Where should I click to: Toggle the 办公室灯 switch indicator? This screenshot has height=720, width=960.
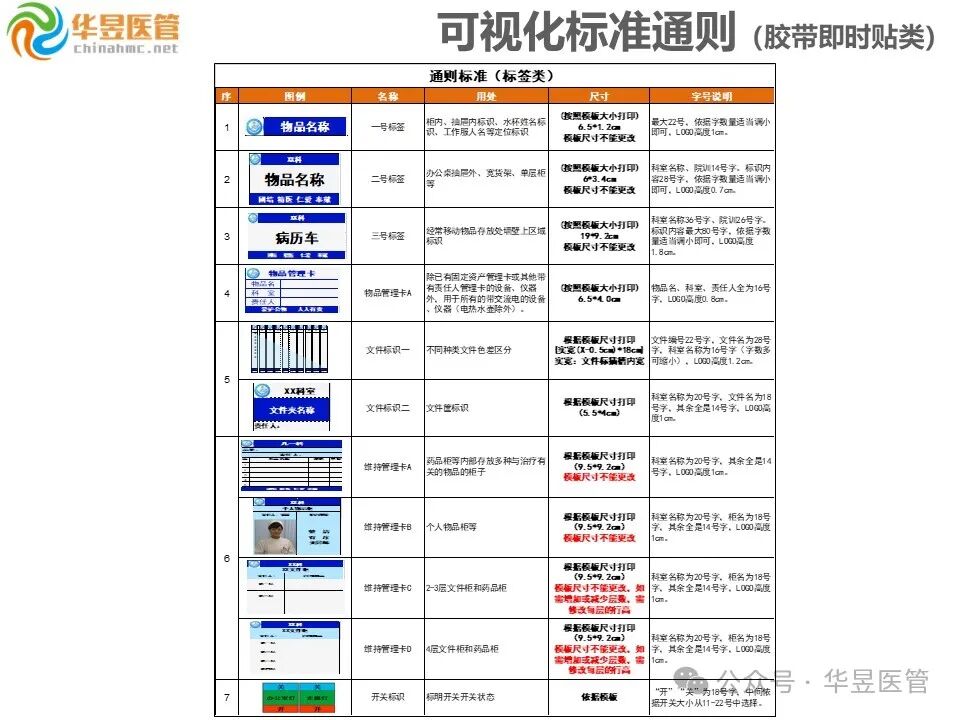(x=281, y=697)
